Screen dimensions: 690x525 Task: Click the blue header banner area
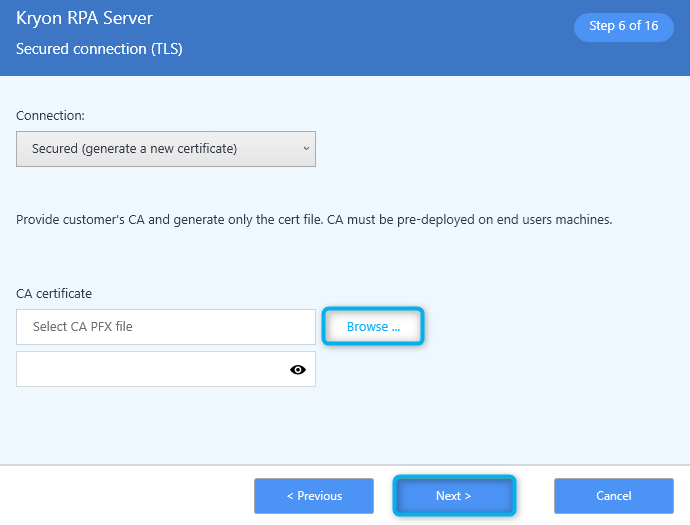345,38
